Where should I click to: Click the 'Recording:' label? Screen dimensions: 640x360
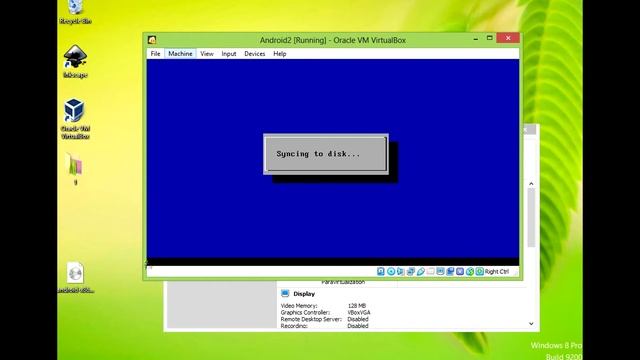click(x=294, y=326)
